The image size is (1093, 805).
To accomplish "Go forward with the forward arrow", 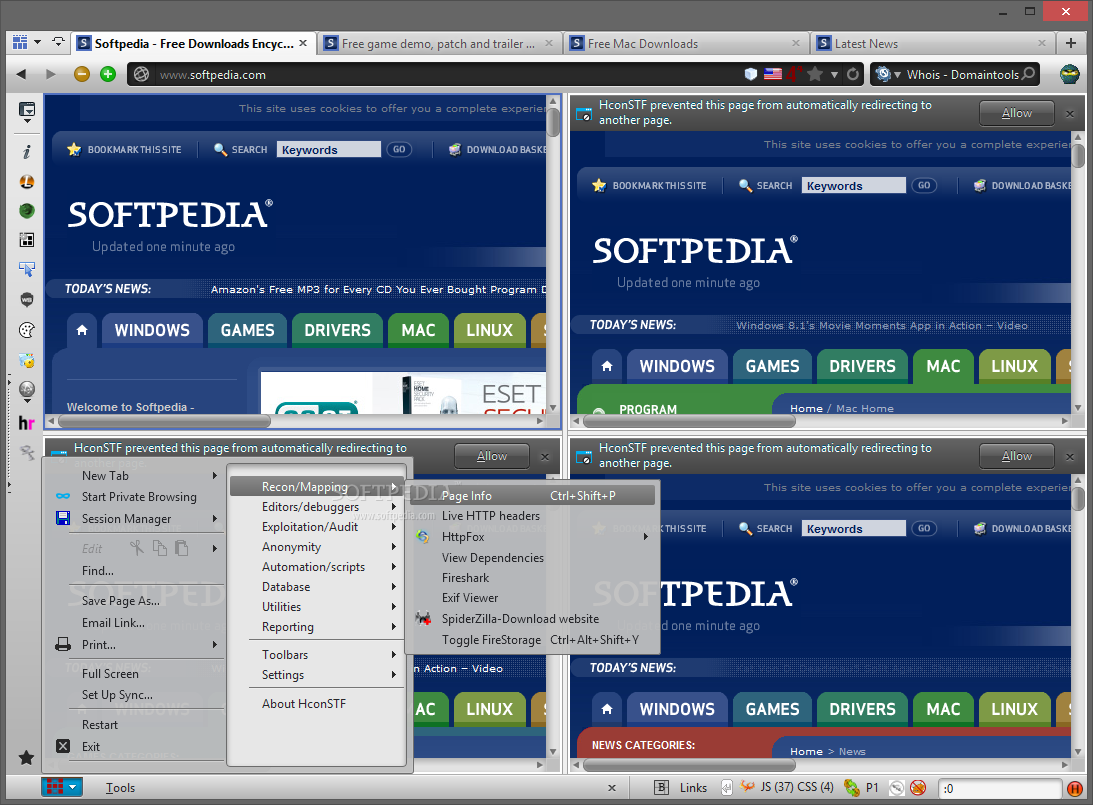I will point(50,74).
